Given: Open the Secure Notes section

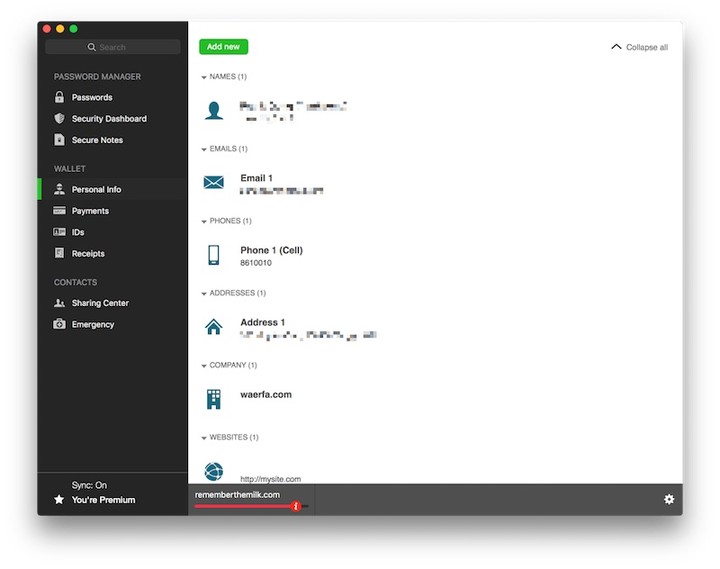Looking at the screenshot, I should (x=97, y=140).
